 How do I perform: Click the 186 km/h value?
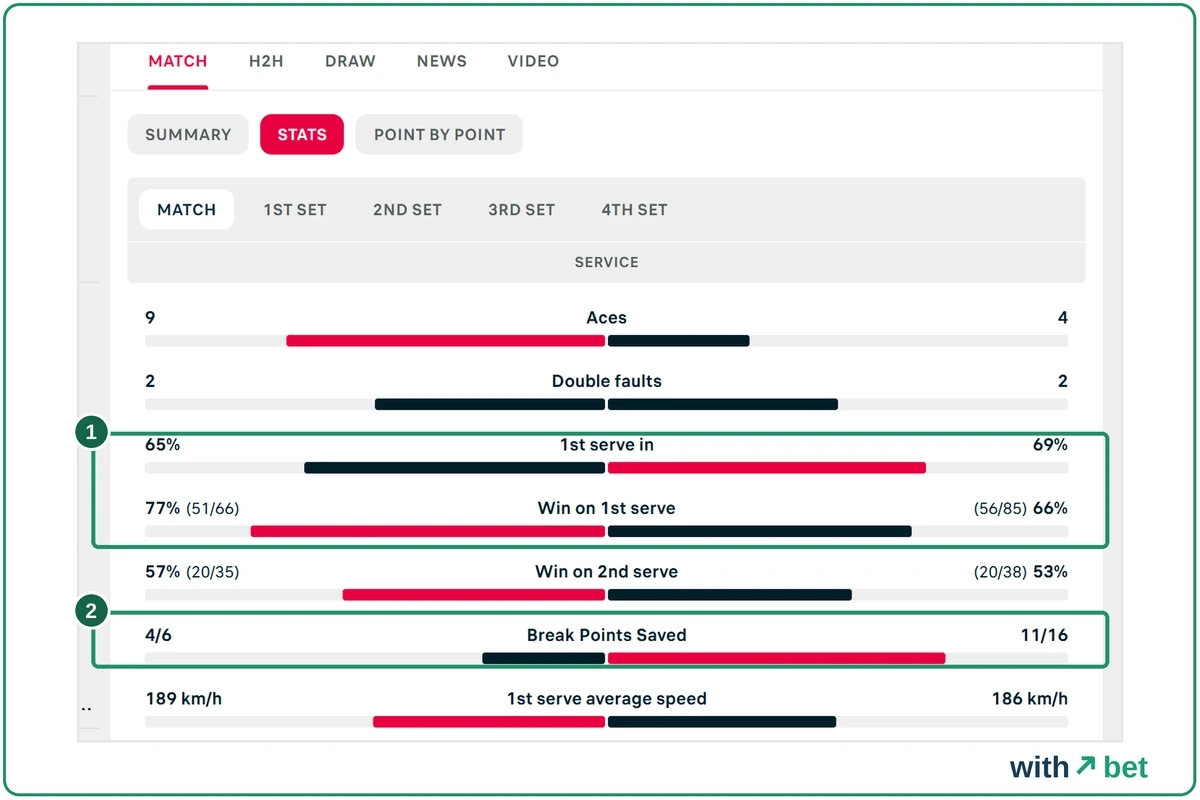1029,699
